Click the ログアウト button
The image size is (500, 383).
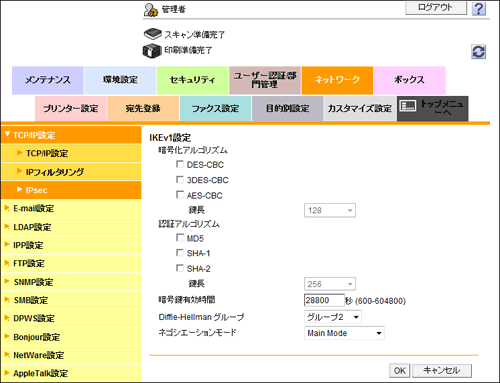(436, 8)
